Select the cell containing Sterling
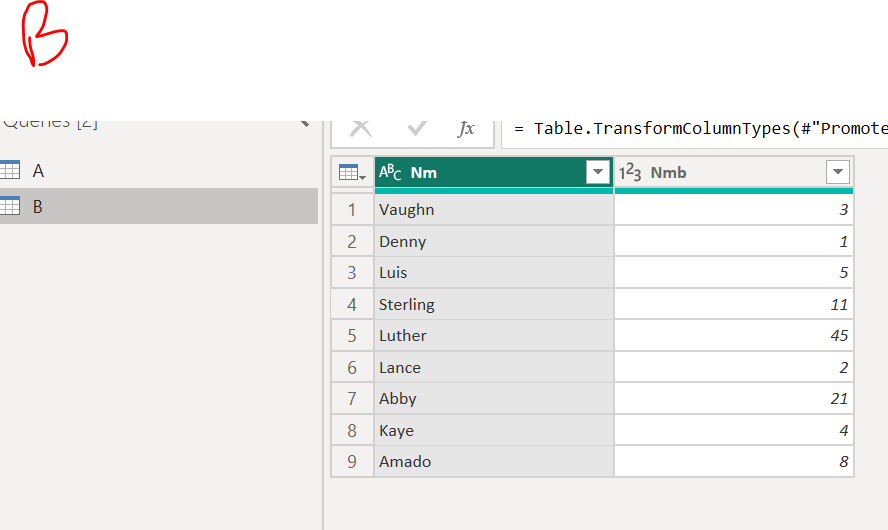This screenshot has width=888, height=530. pyautogui.click(x=494, y=304)
